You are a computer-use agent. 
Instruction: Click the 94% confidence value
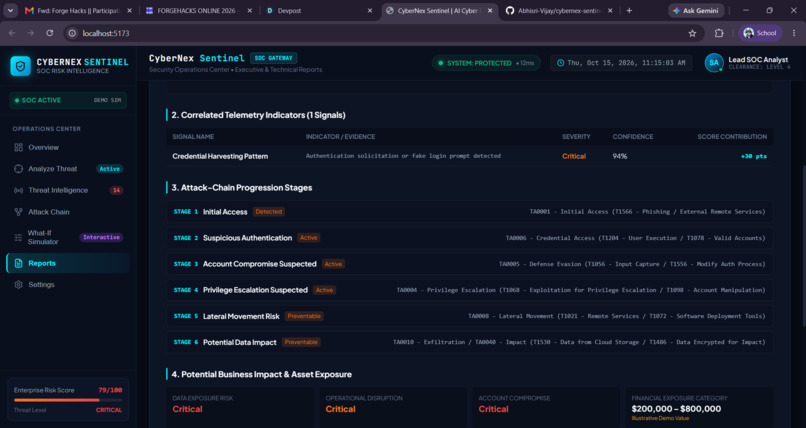coord(620,156)
